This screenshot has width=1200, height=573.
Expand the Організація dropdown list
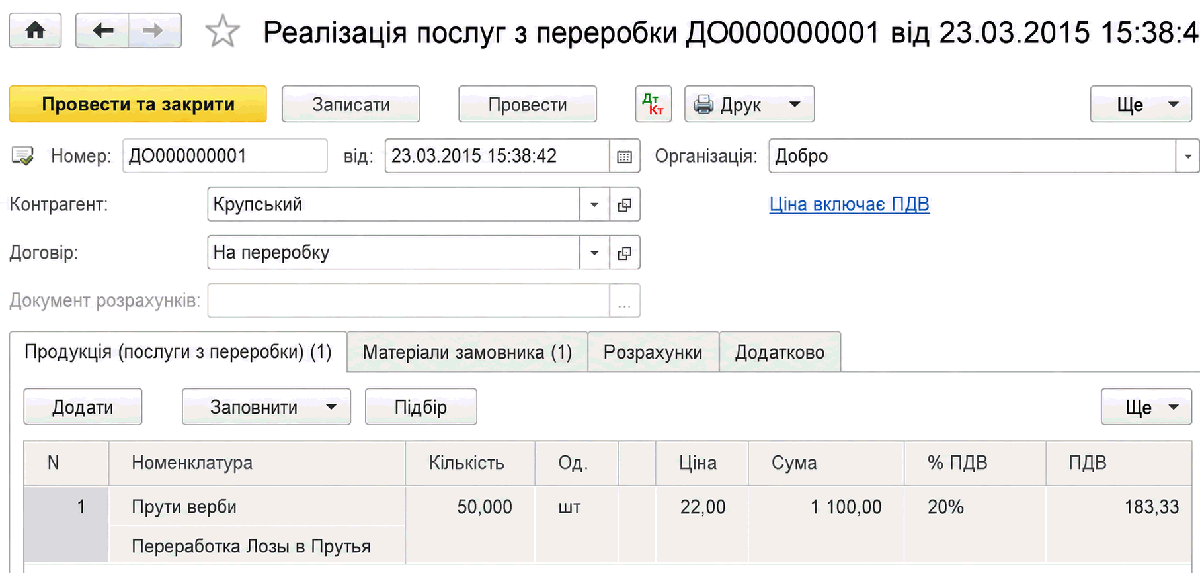click(1187, 156)
